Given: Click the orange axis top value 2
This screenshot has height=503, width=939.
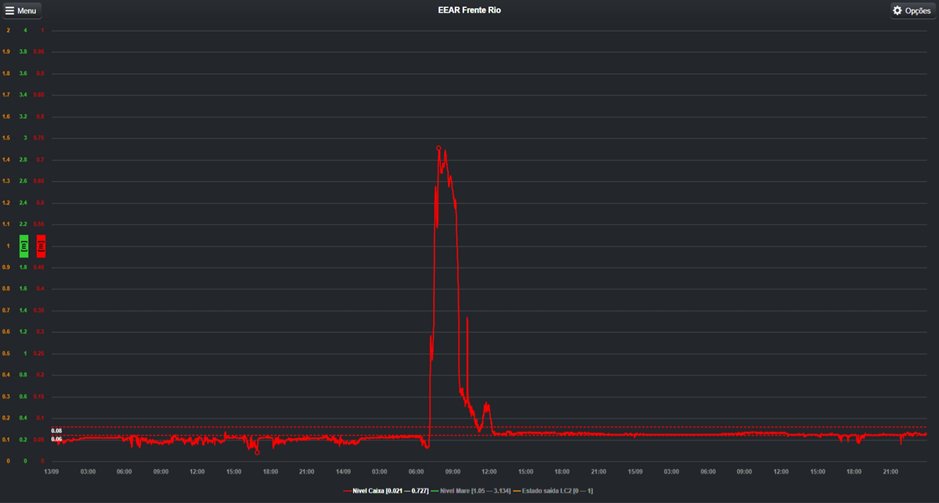Looking at the screenshot, I should pos(8,30).
